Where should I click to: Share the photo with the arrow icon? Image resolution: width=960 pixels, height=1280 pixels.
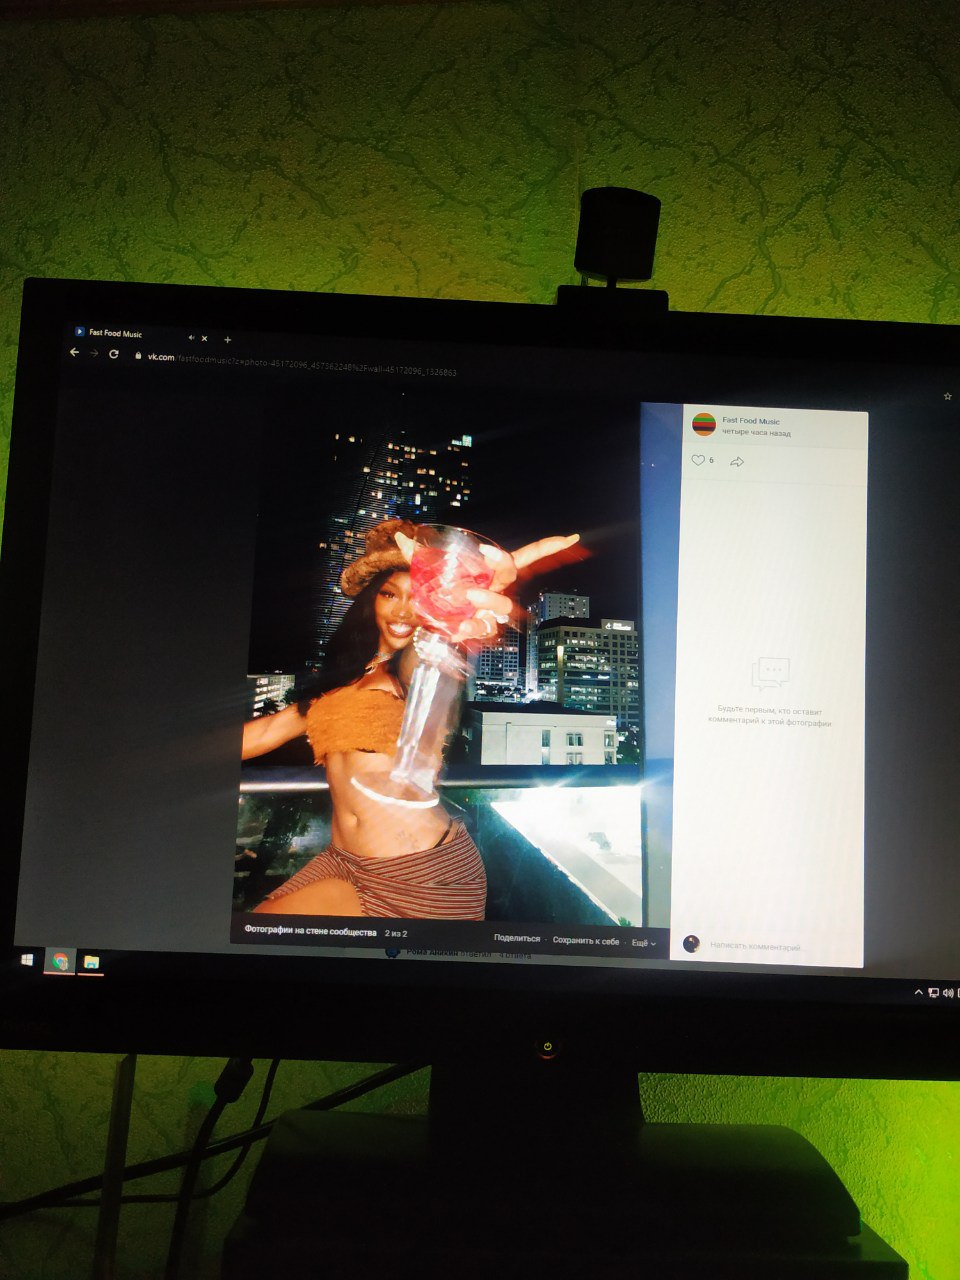click(737, 462)
